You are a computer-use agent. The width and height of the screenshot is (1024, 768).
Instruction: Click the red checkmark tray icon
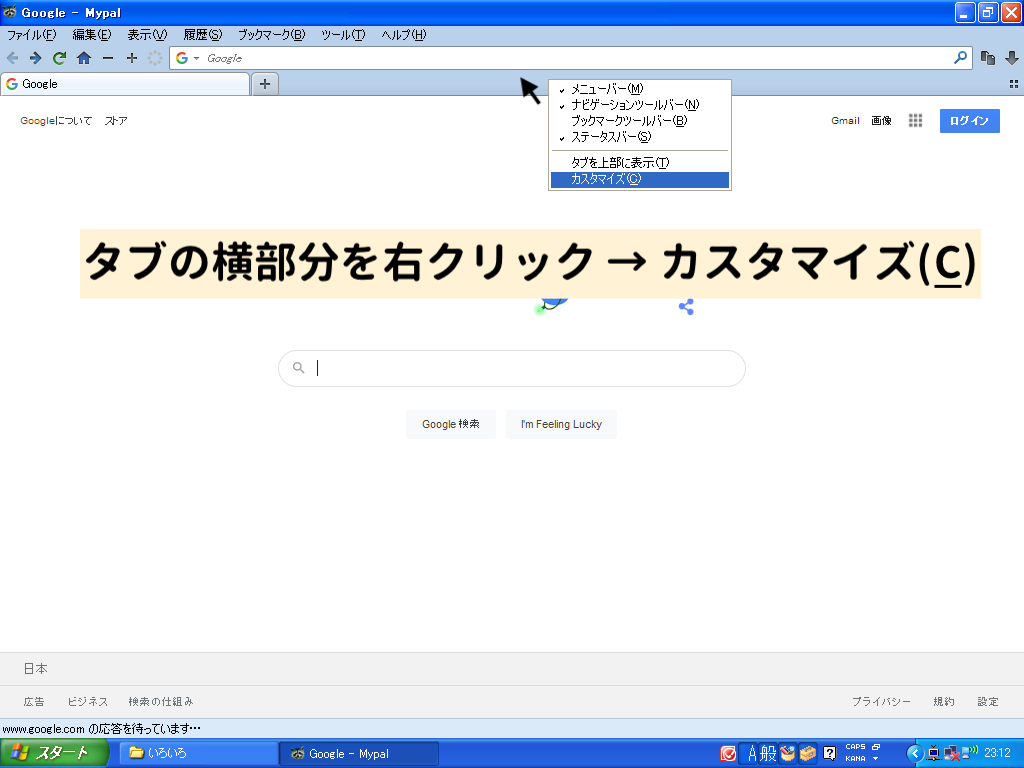[728, 754]
